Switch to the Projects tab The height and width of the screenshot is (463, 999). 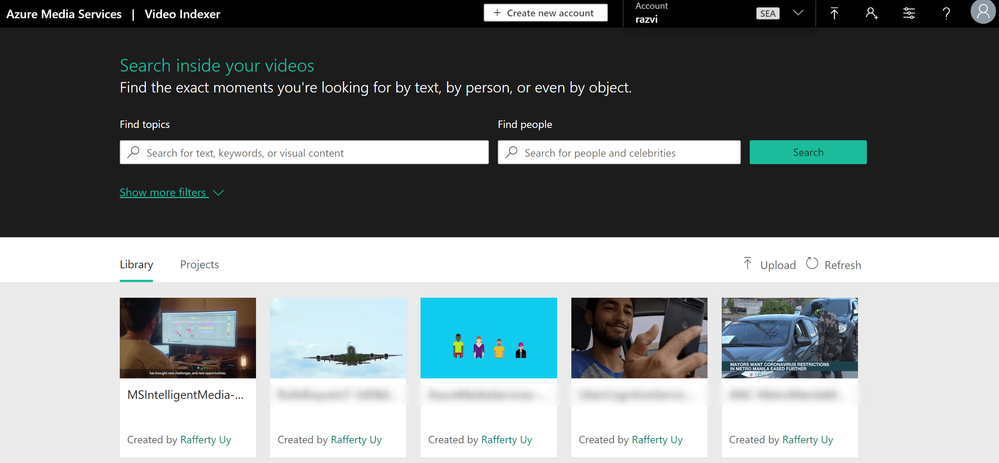(x=199, y=265)
